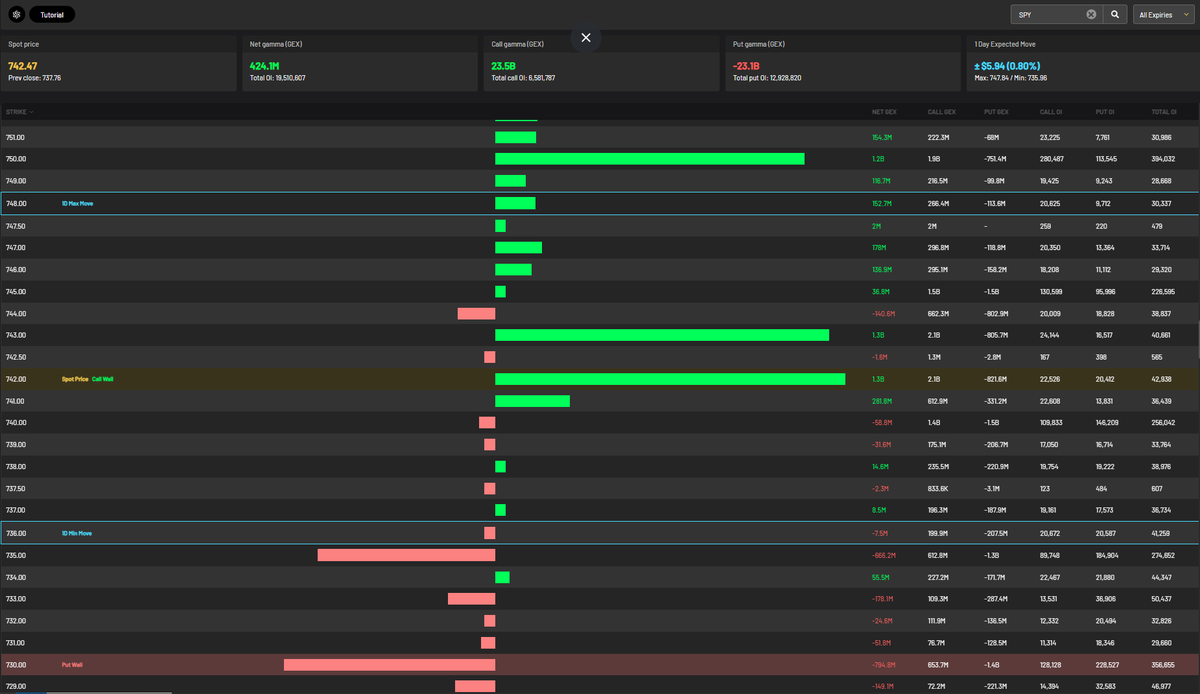Open the Tutorial button

pos(52,15)
